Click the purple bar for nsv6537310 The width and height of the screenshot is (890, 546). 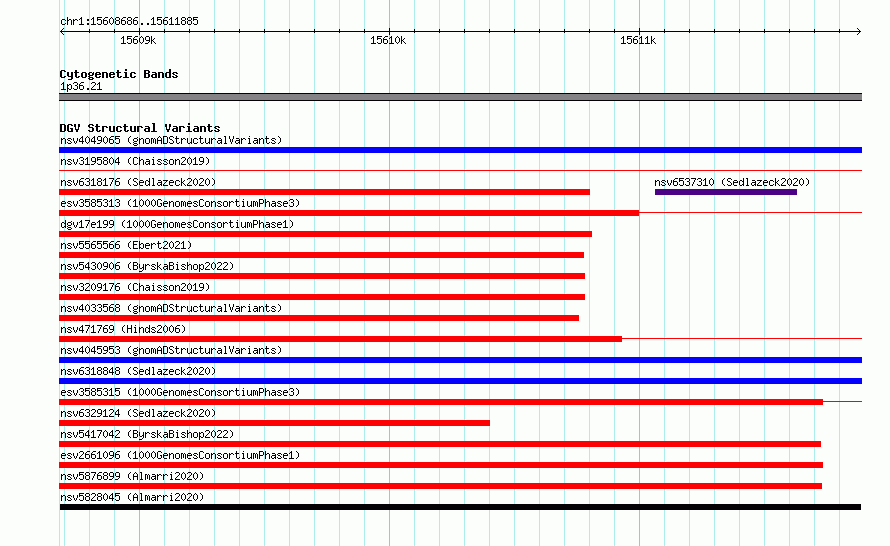point(725,192)
